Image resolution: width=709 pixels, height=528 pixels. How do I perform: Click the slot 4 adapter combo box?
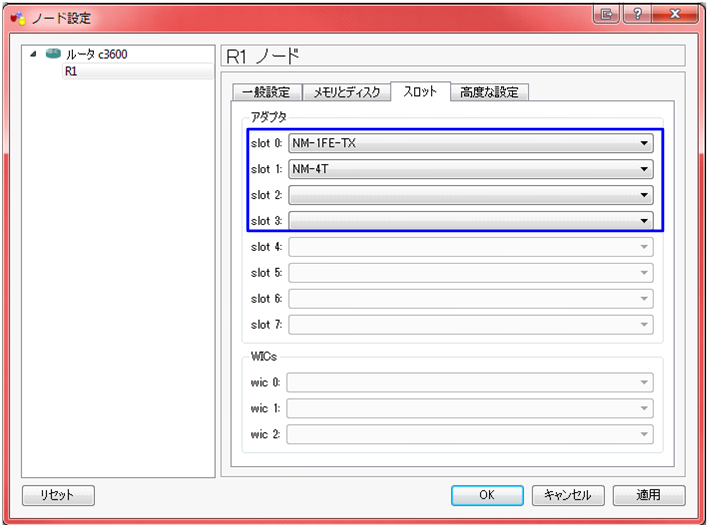point(471,246)
